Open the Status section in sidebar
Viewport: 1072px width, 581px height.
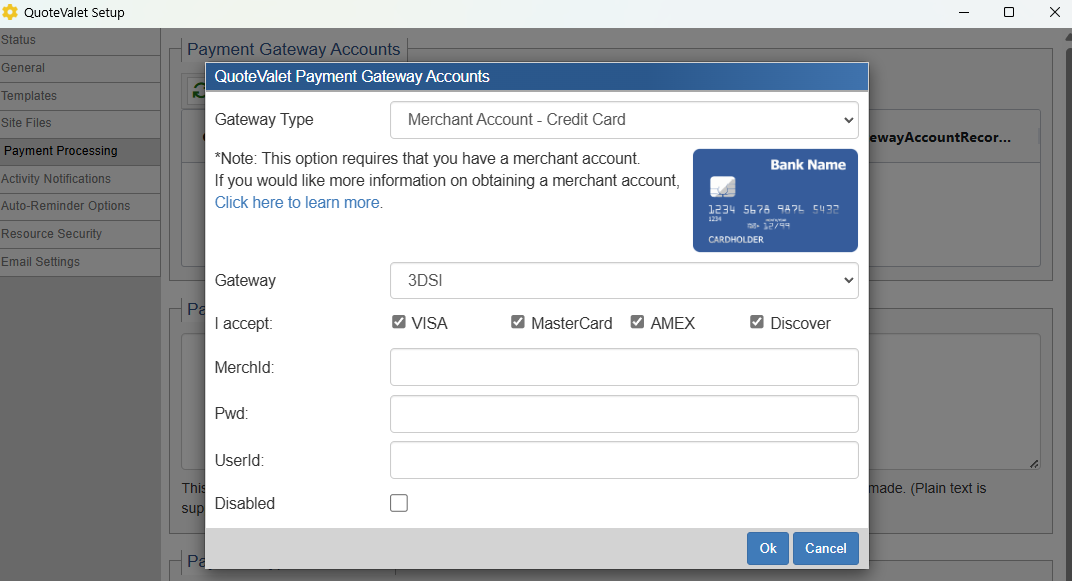19,40
